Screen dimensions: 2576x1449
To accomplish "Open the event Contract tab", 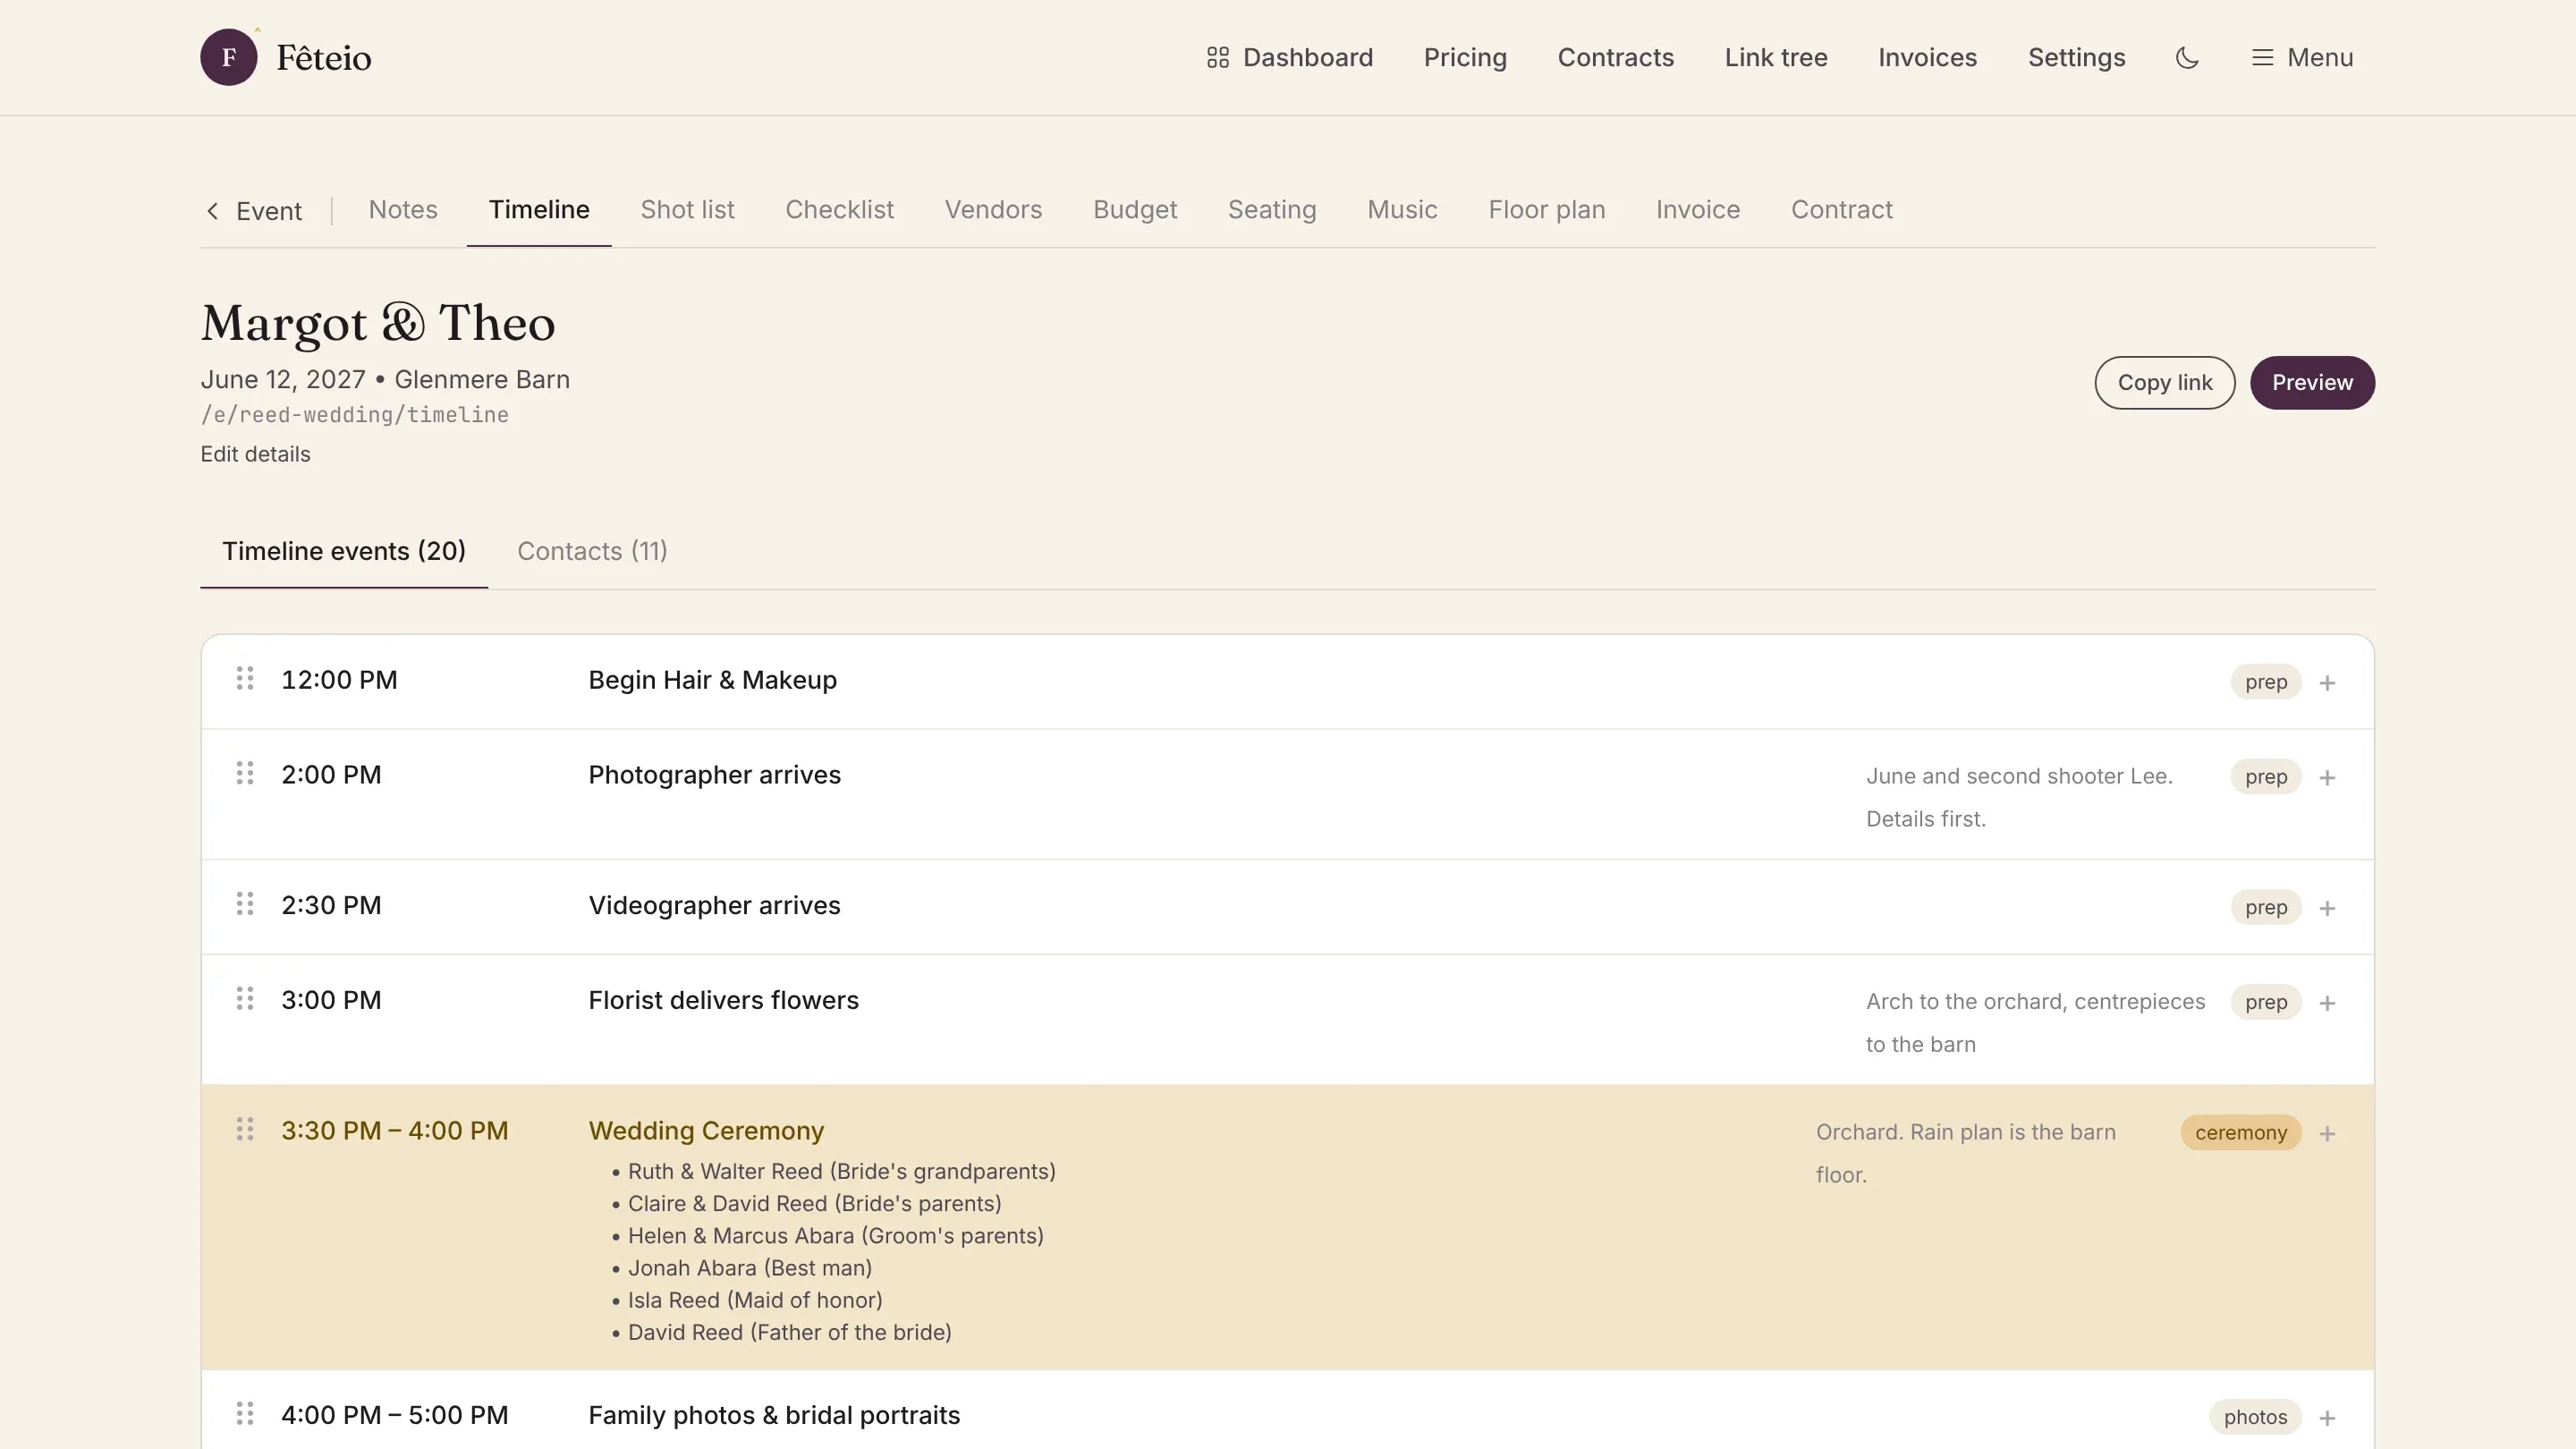I will [1841, 210].
